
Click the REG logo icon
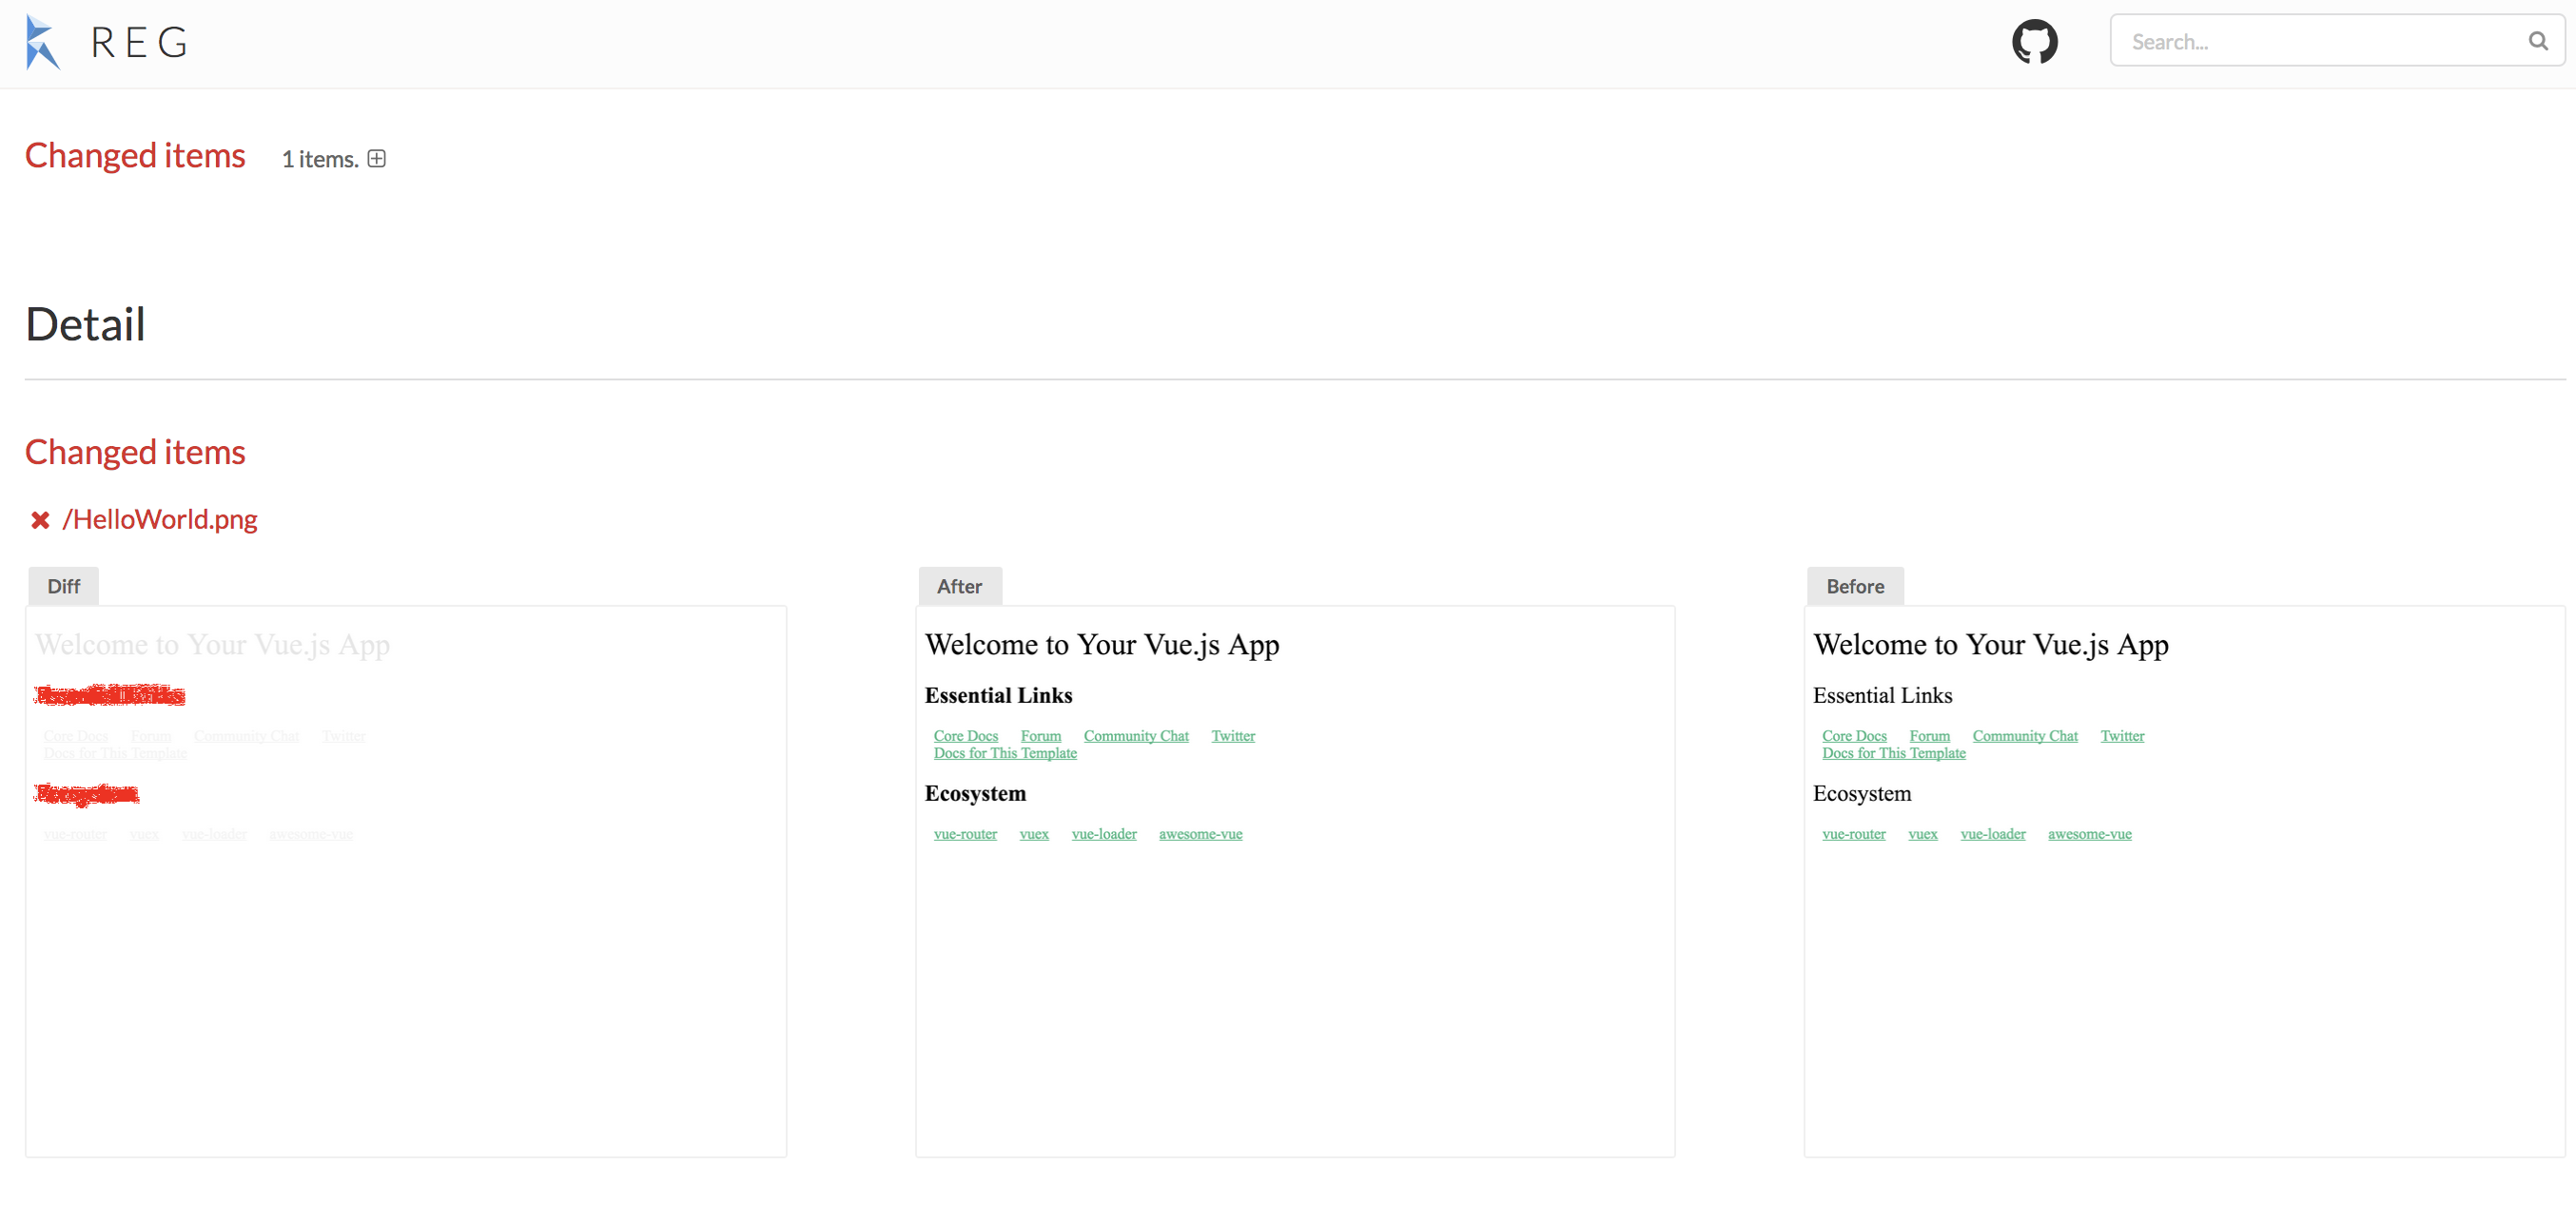coord(42,42)
